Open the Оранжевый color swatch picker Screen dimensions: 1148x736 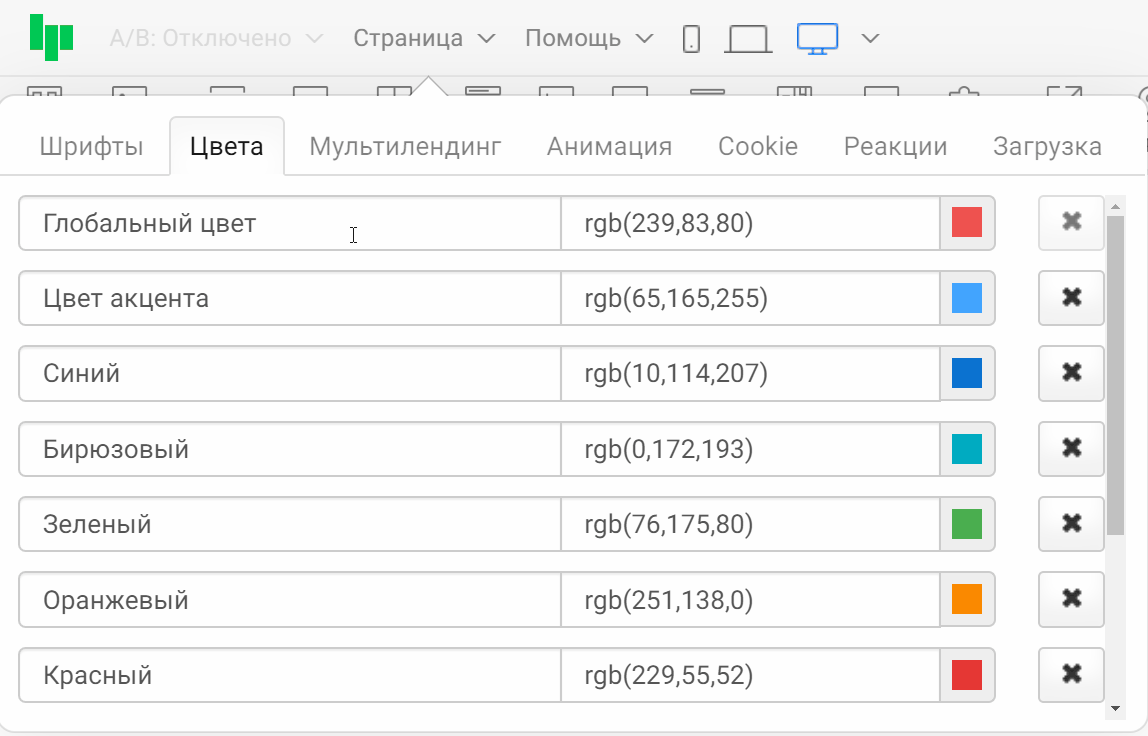967,599
